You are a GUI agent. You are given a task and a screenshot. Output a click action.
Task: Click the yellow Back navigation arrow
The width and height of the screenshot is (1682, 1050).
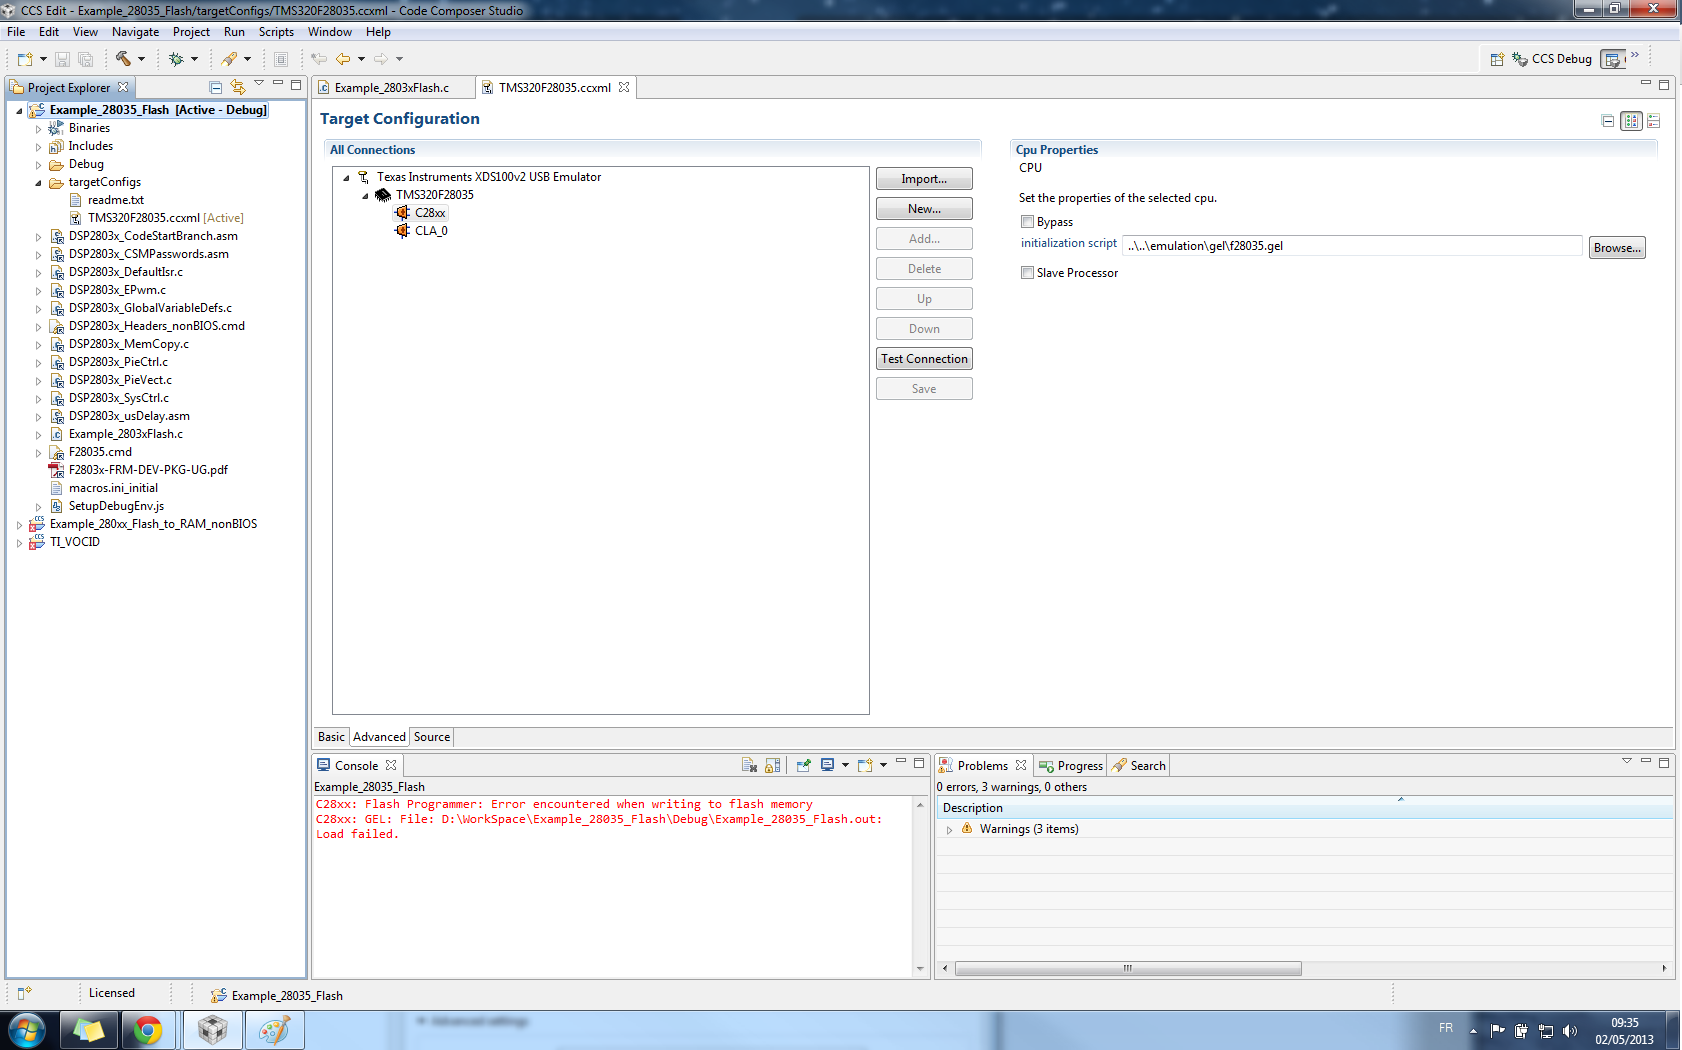click(343, 59)
